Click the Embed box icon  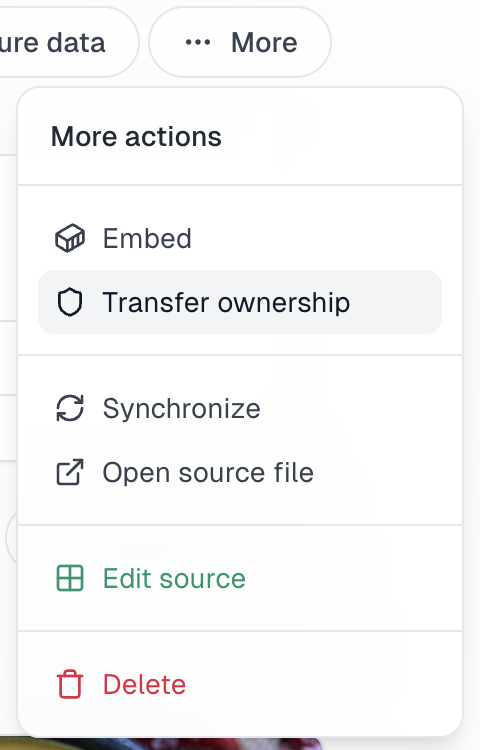(70, 238)
